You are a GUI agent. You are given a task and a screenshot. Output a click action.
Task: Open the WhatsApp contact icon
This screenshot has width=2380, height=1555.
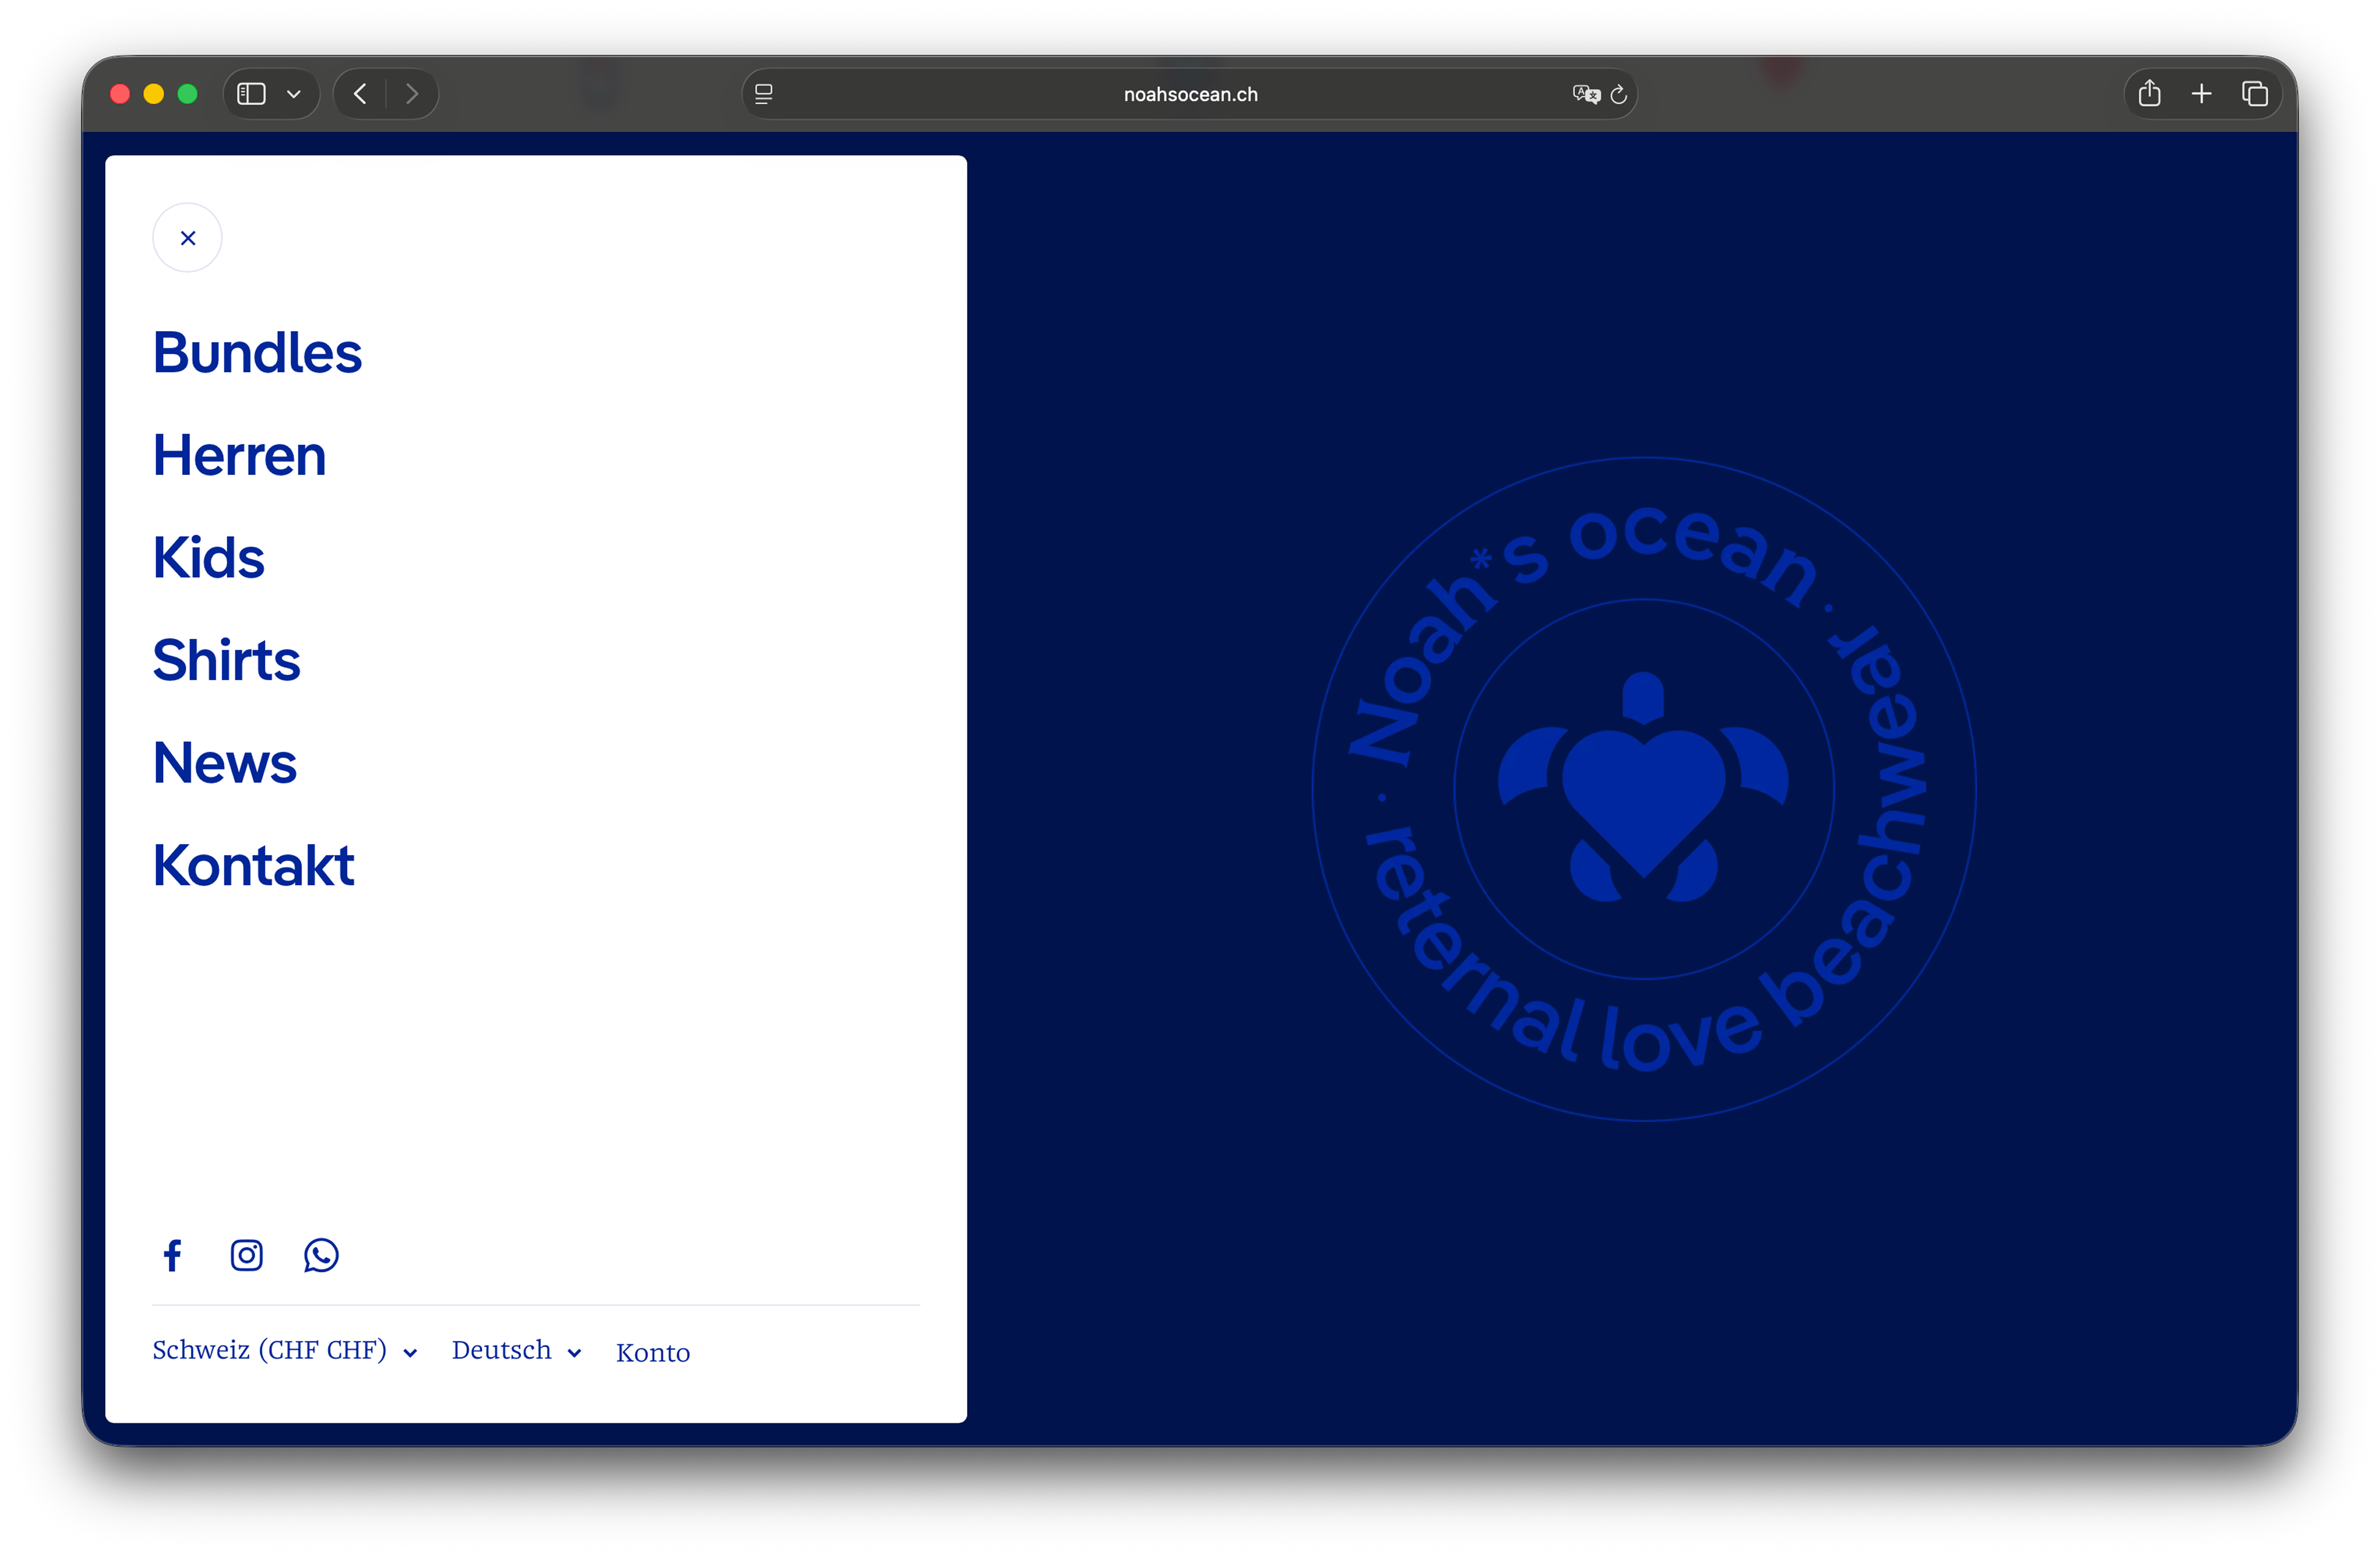(x=320, y=1255)
